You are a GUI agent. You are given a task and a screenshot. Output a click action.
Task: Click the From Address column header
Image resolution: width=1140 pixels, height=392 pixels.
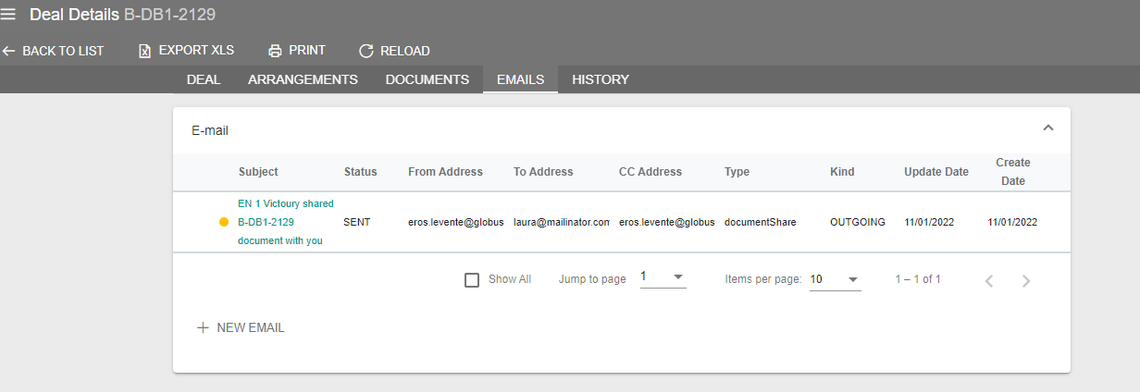coord(446,172)
